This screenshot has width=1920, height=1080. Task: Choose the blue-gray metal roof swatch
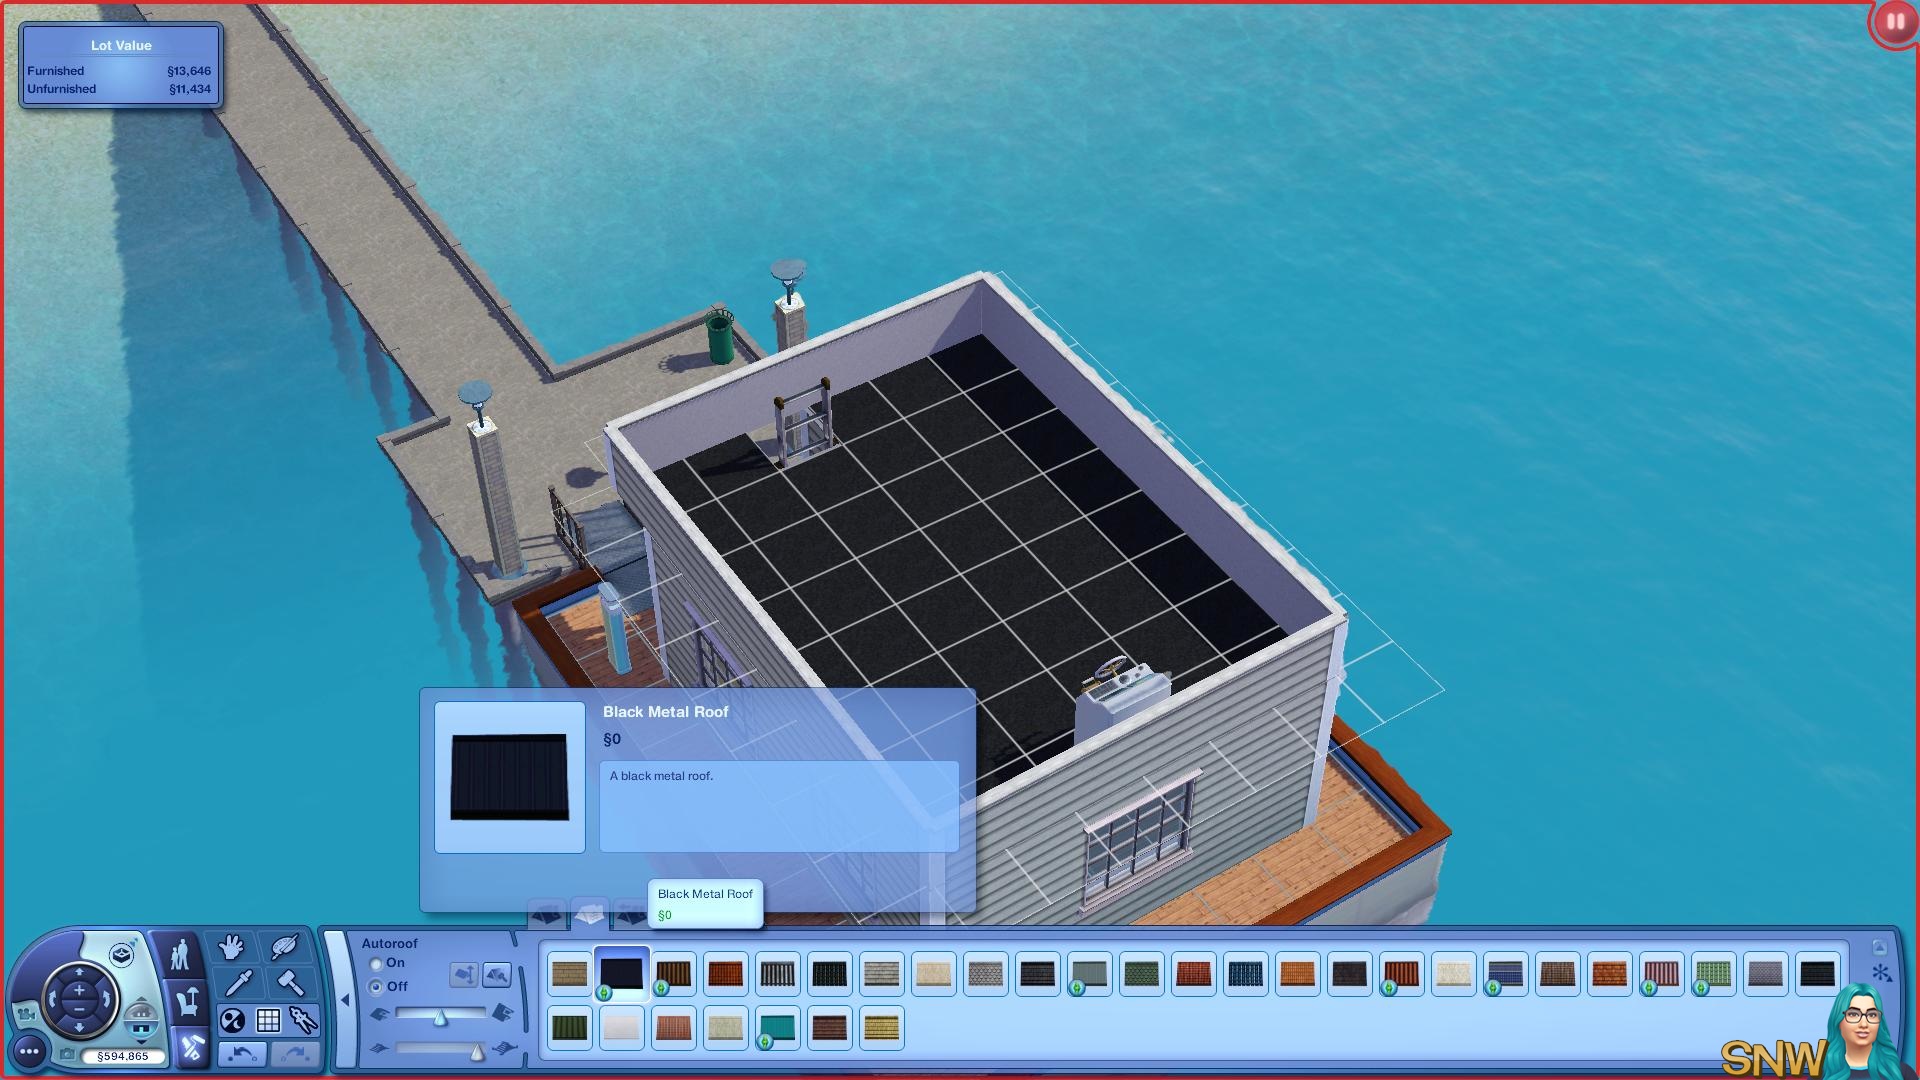(1089, 974)
